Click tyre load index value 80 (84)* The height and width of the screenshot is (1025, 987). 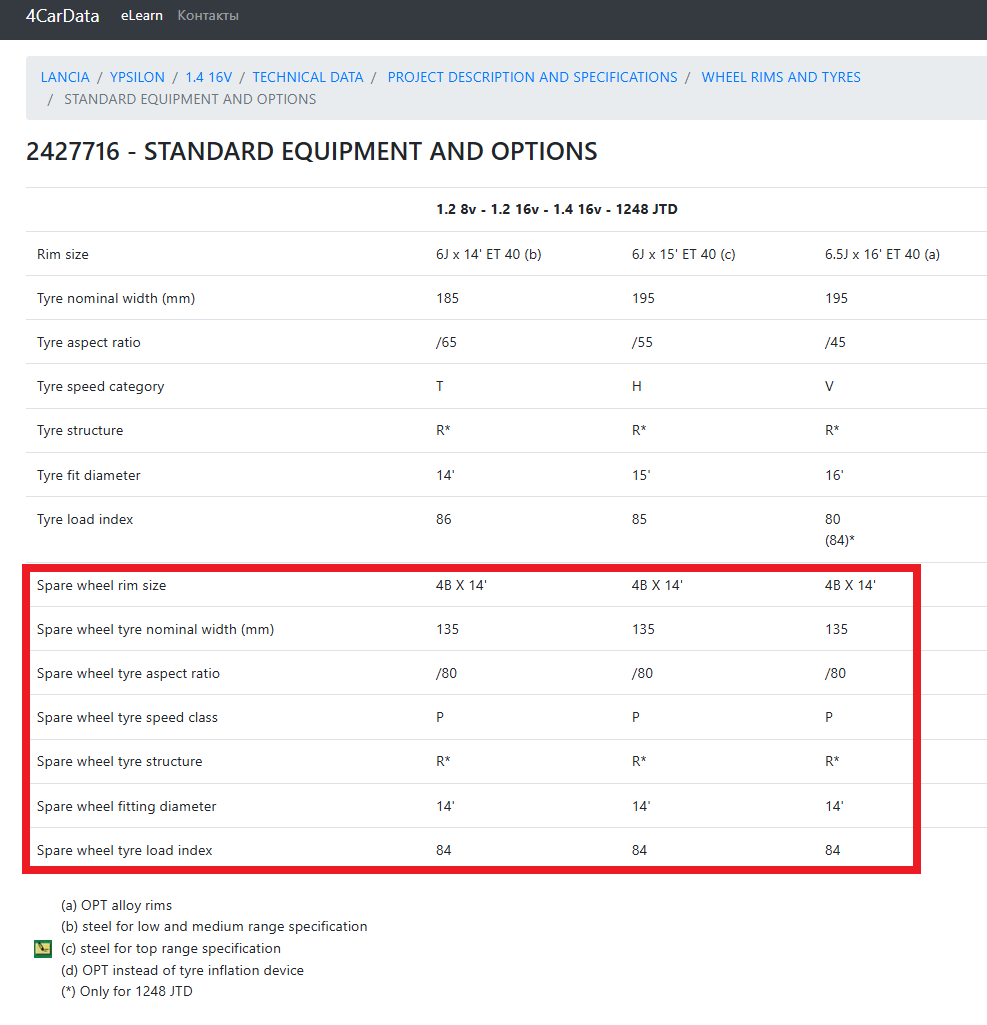coord(840,529)
